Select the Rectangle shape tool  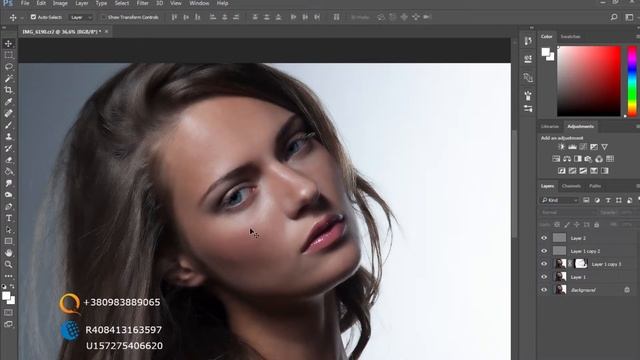(x=8, y=241)
